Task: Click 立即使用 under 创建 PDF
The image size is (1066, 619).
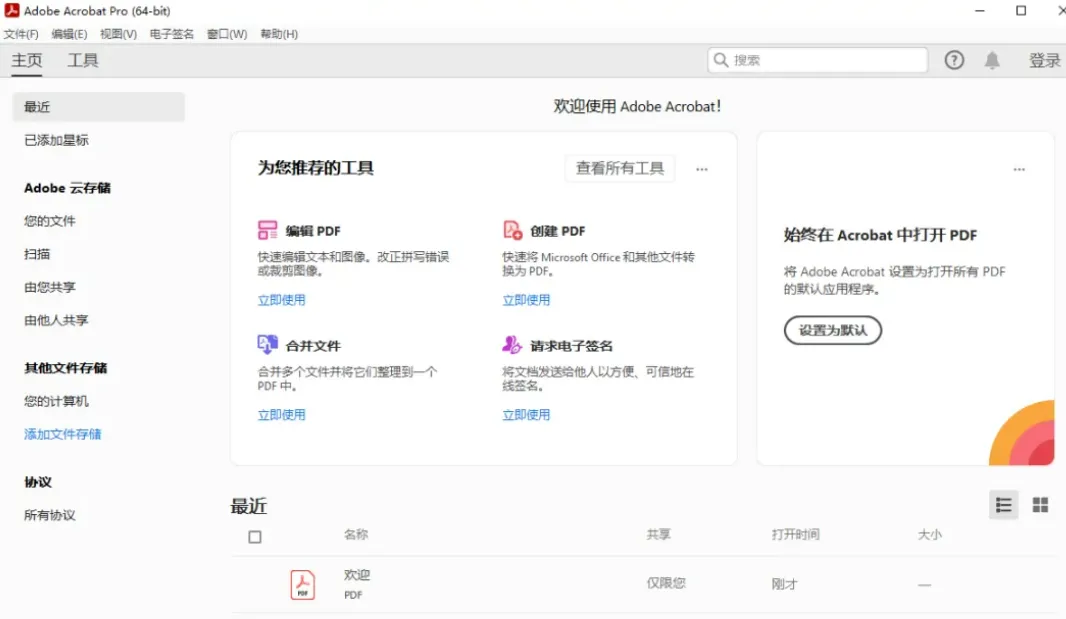Action: tap(526, 300)
